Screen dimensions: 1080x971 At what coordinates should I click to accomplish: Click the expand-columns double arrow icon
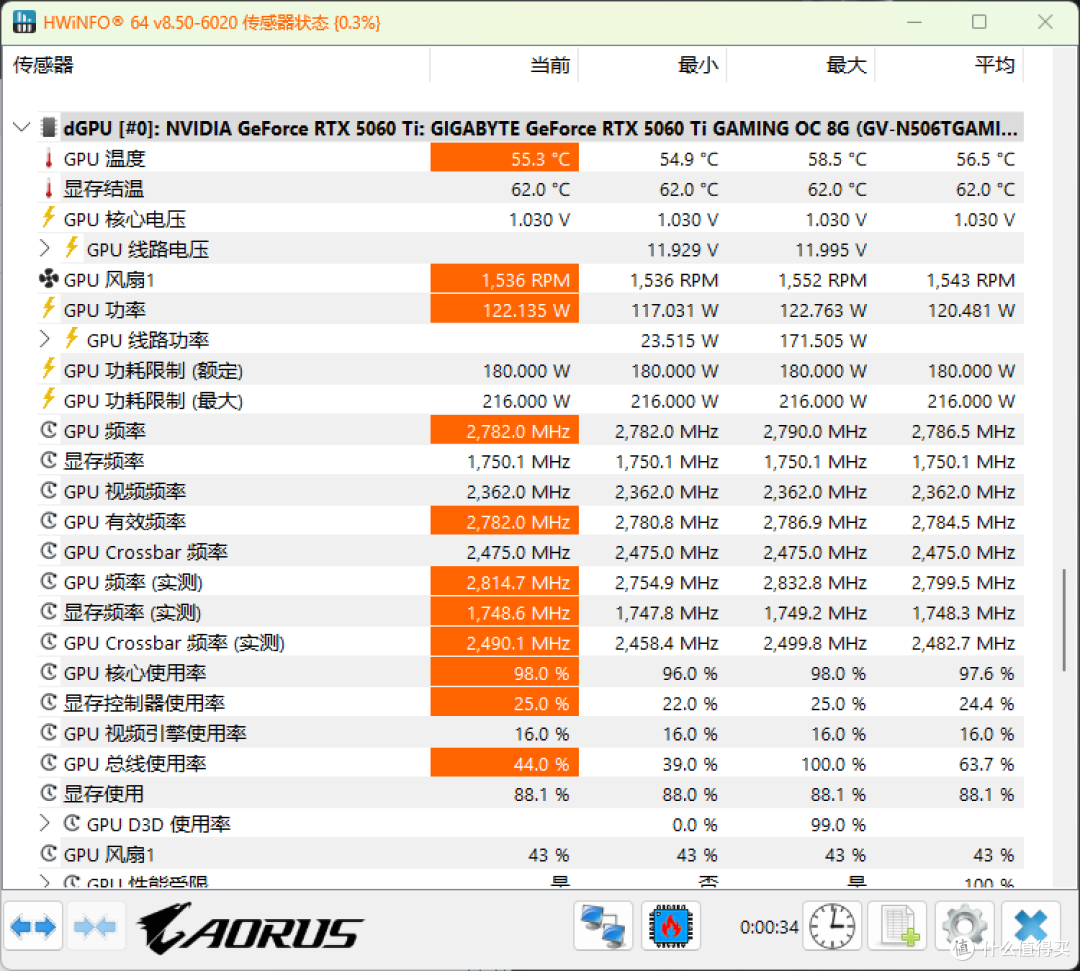coord(33,927)
